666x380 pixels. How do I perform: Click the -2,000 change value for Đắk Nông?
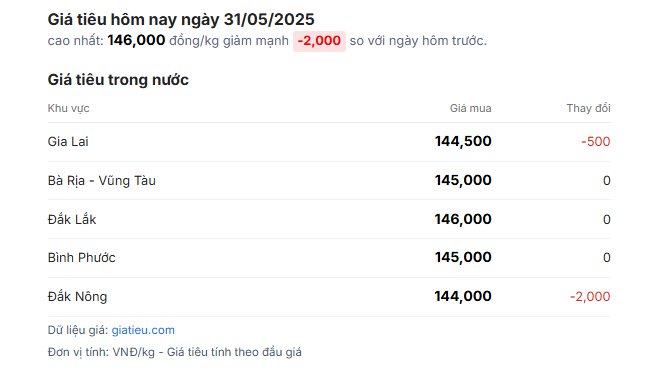pos(590,296)
